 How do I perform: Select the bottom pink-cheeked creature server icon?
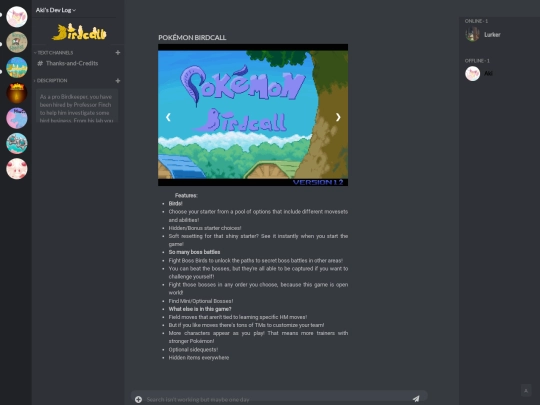click(17, 169)
